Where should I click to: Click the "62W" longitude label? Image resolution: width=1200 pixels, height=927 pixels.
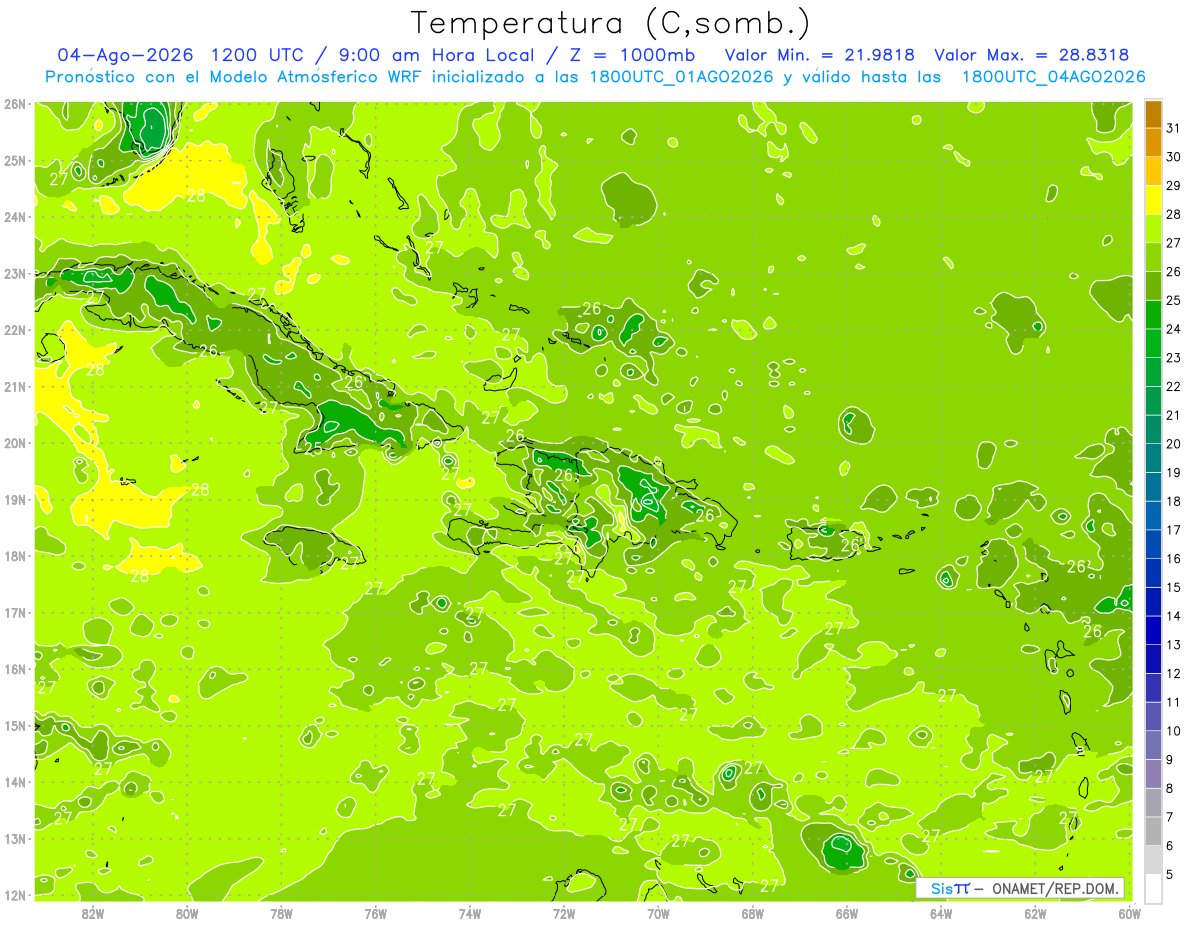1035,913
